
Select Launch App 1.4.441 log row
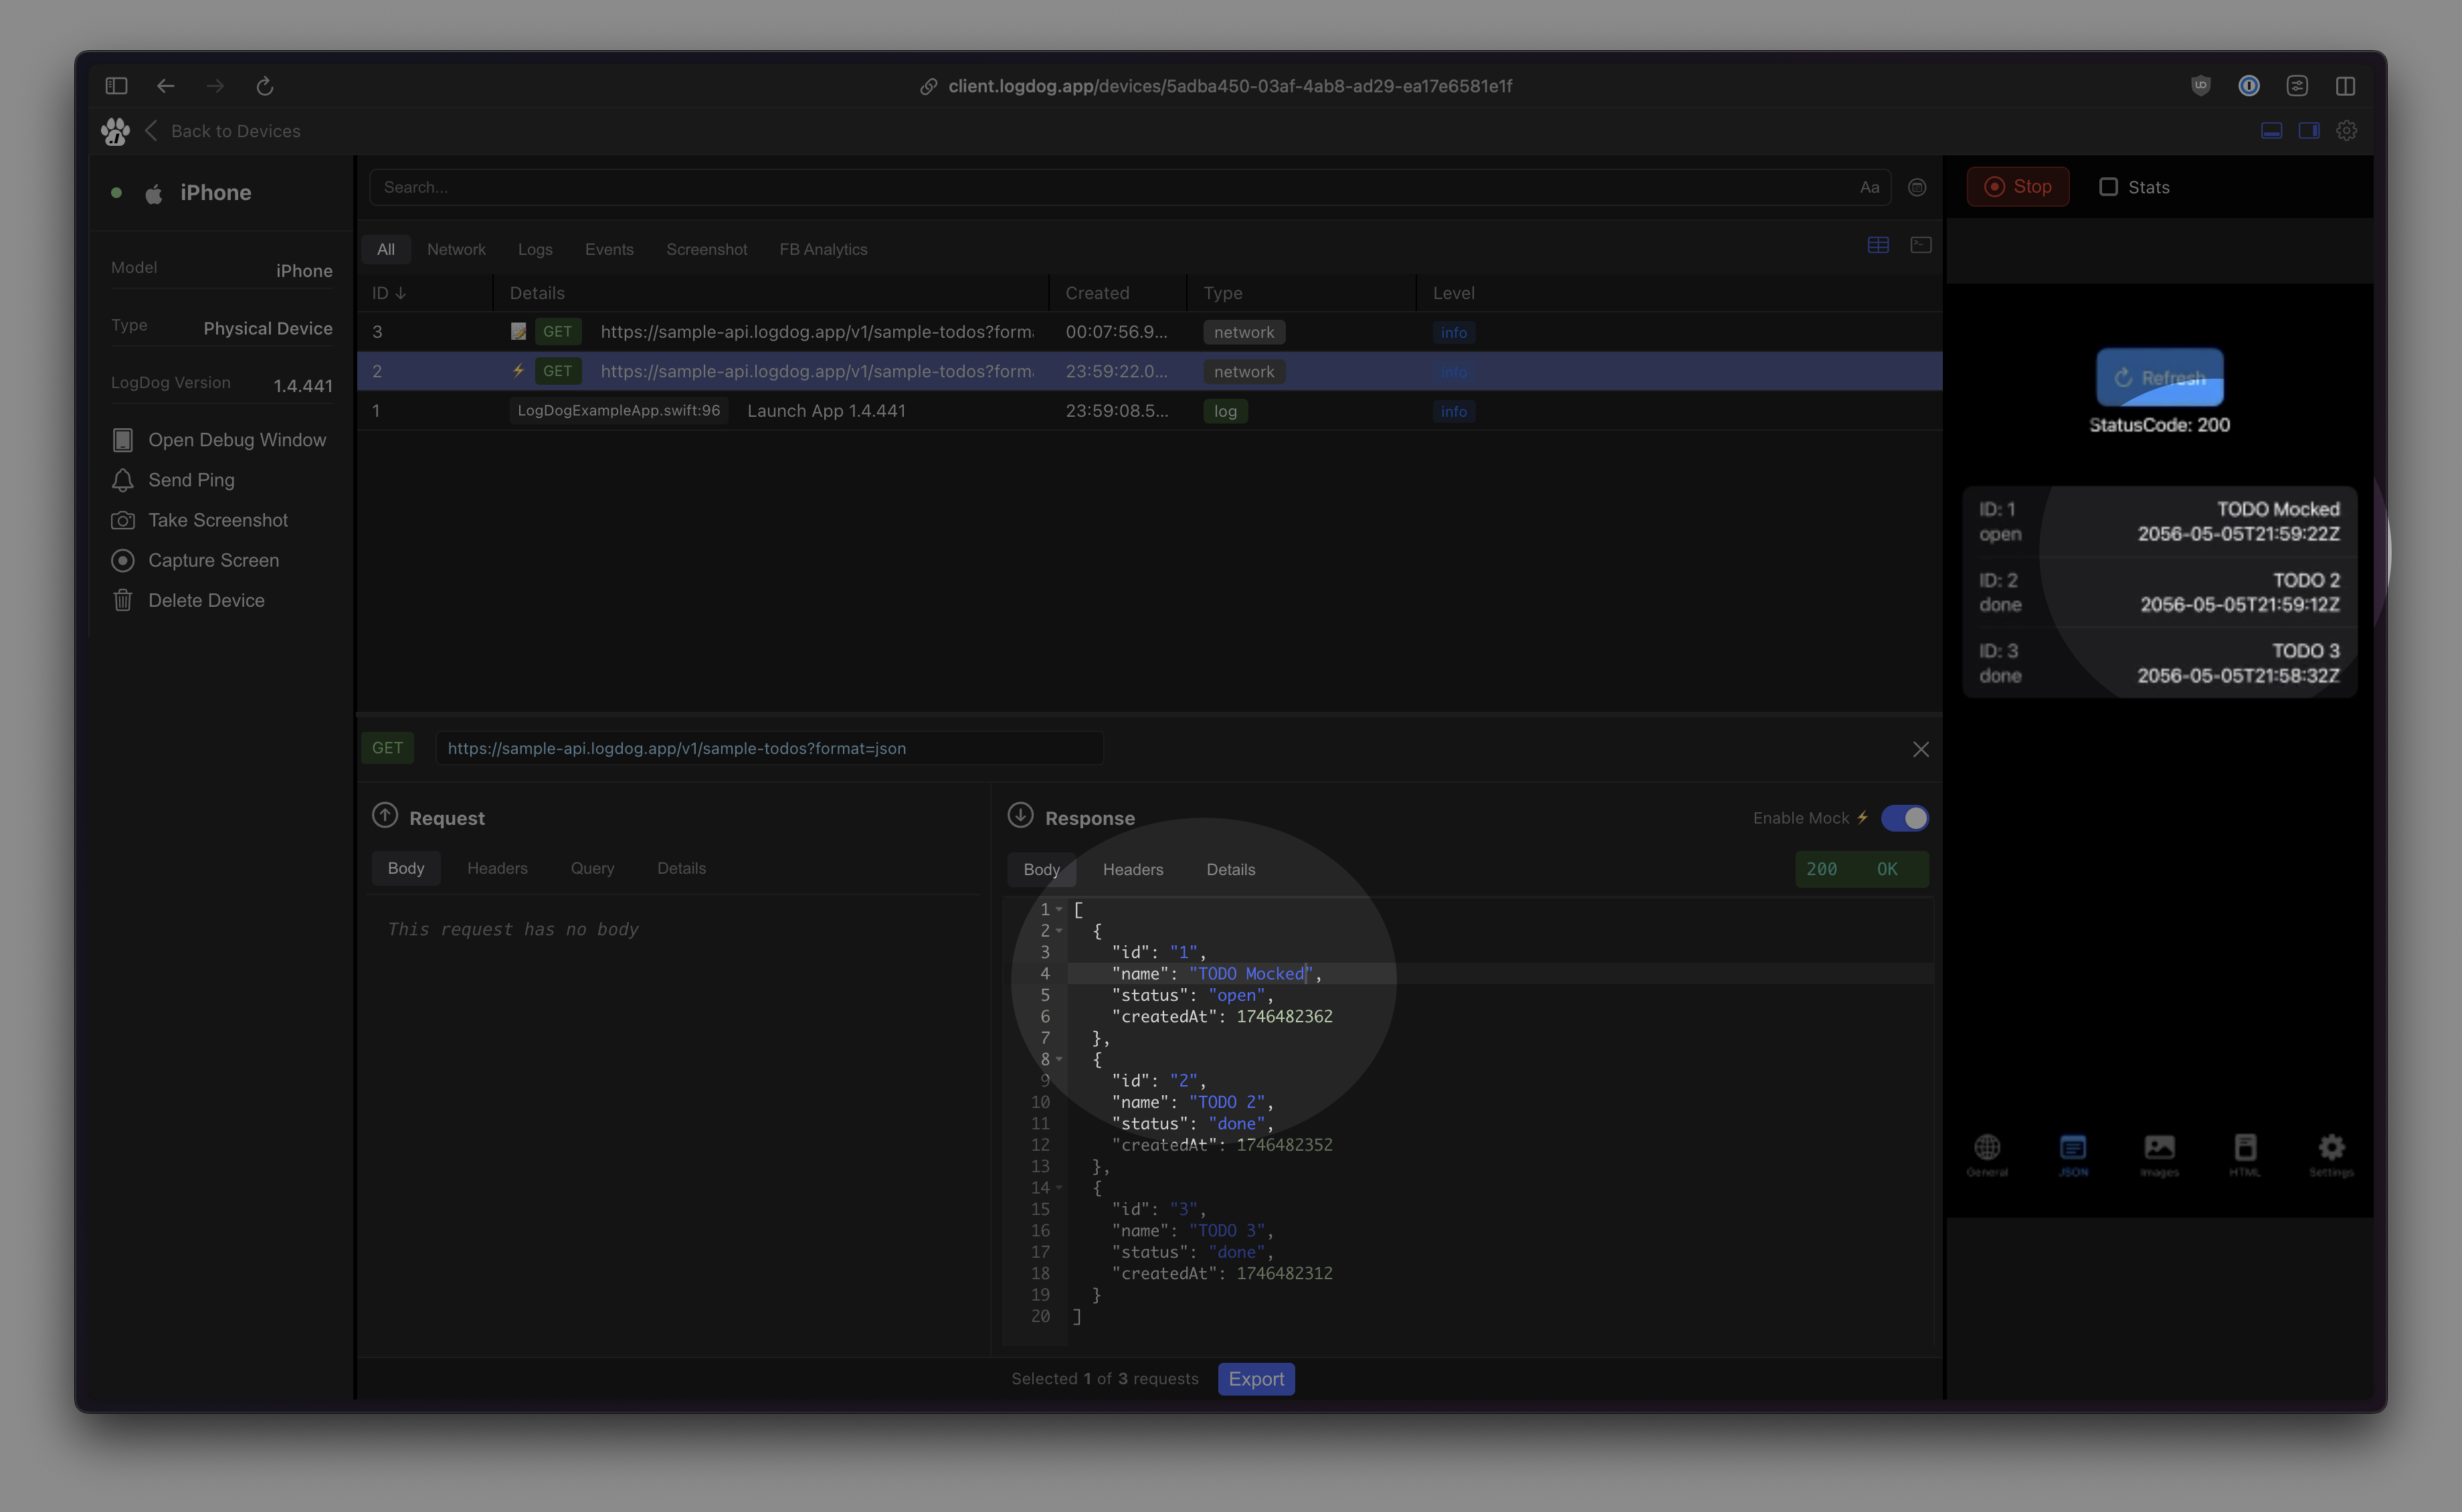(x=1149, y=411)
